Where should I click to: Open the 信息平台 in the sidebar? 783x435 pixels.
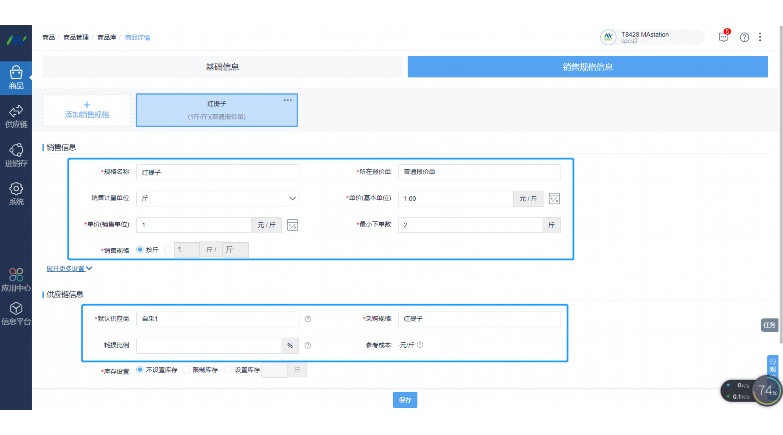16,313
